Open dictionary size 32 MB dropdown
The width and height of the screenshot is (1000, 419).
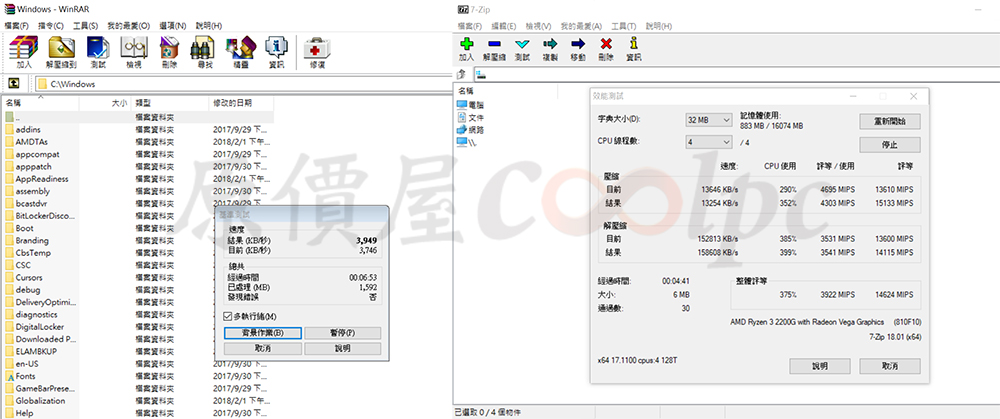709,120
